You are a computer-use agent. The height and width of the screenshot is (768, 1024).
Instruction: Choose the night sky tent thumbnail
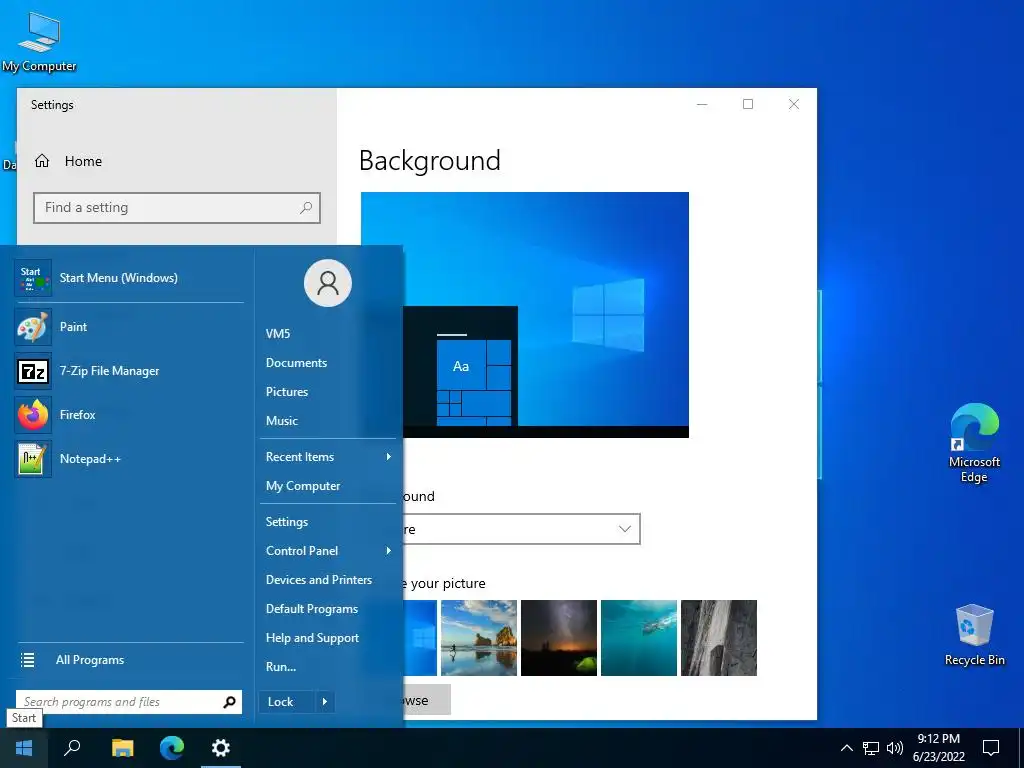(x=559, y=638)
